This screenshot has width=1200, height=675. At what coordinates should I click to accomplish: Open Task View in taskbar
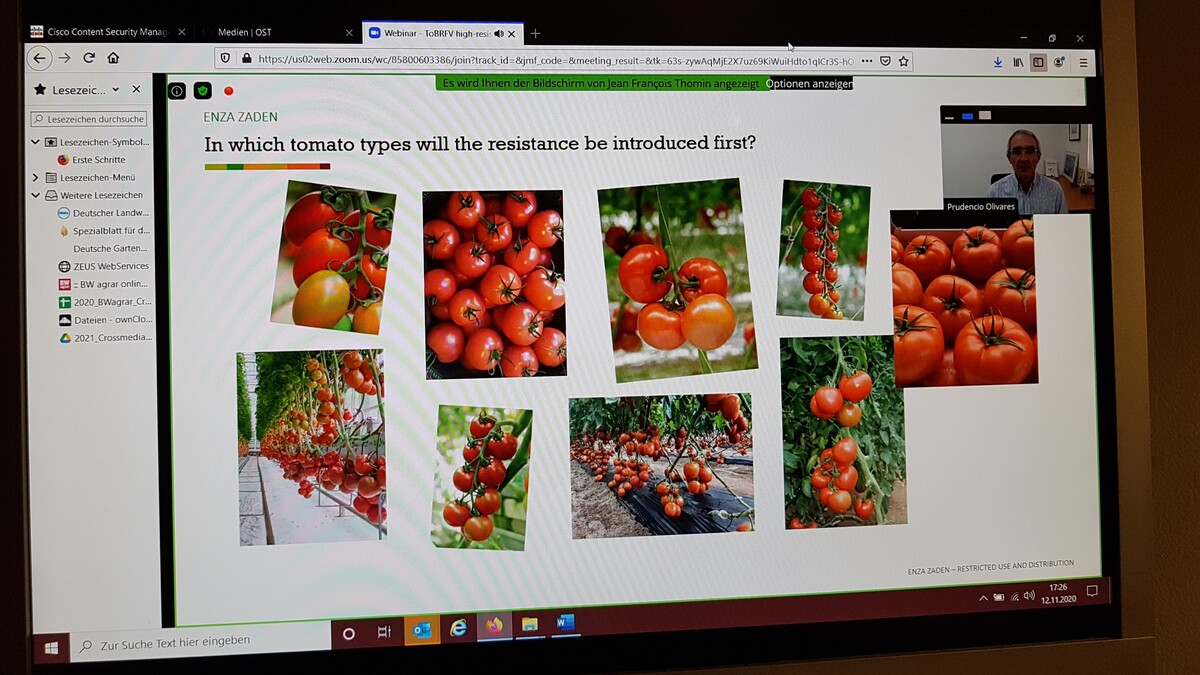coord(384,632)
